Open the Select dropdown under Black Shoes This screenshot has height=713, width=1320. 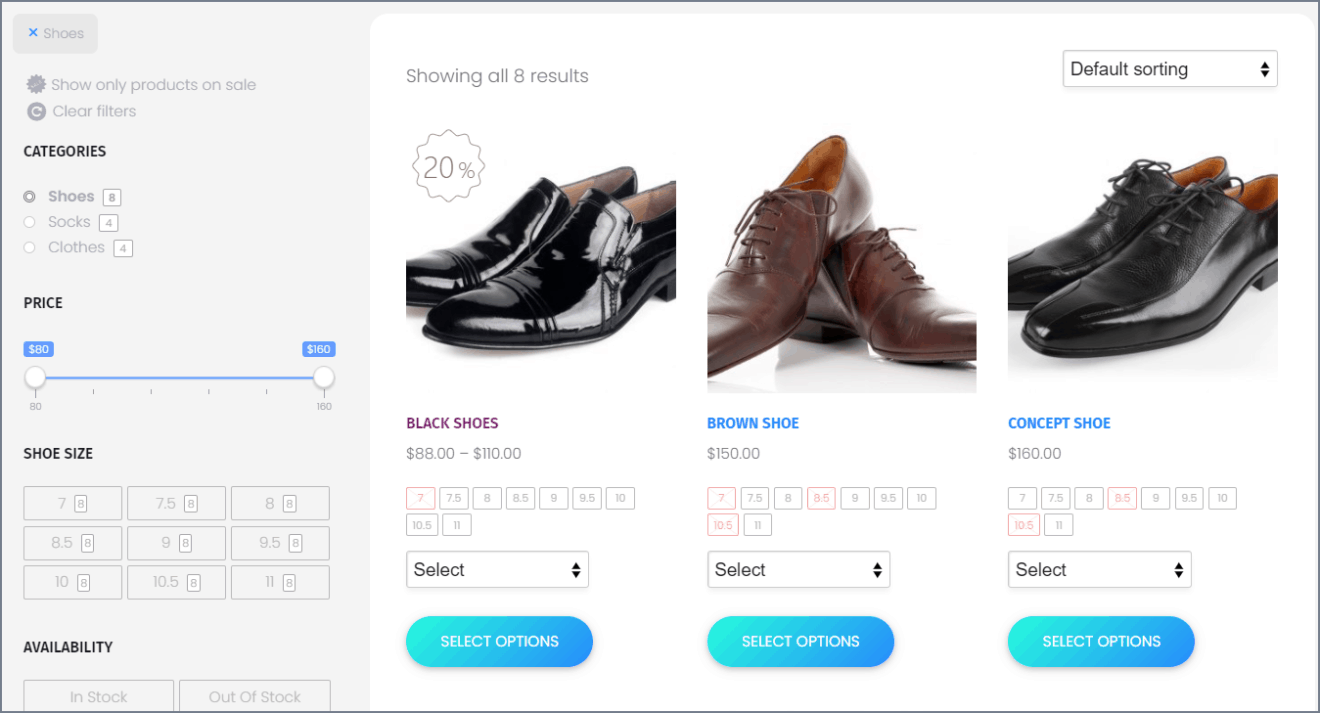497,569
